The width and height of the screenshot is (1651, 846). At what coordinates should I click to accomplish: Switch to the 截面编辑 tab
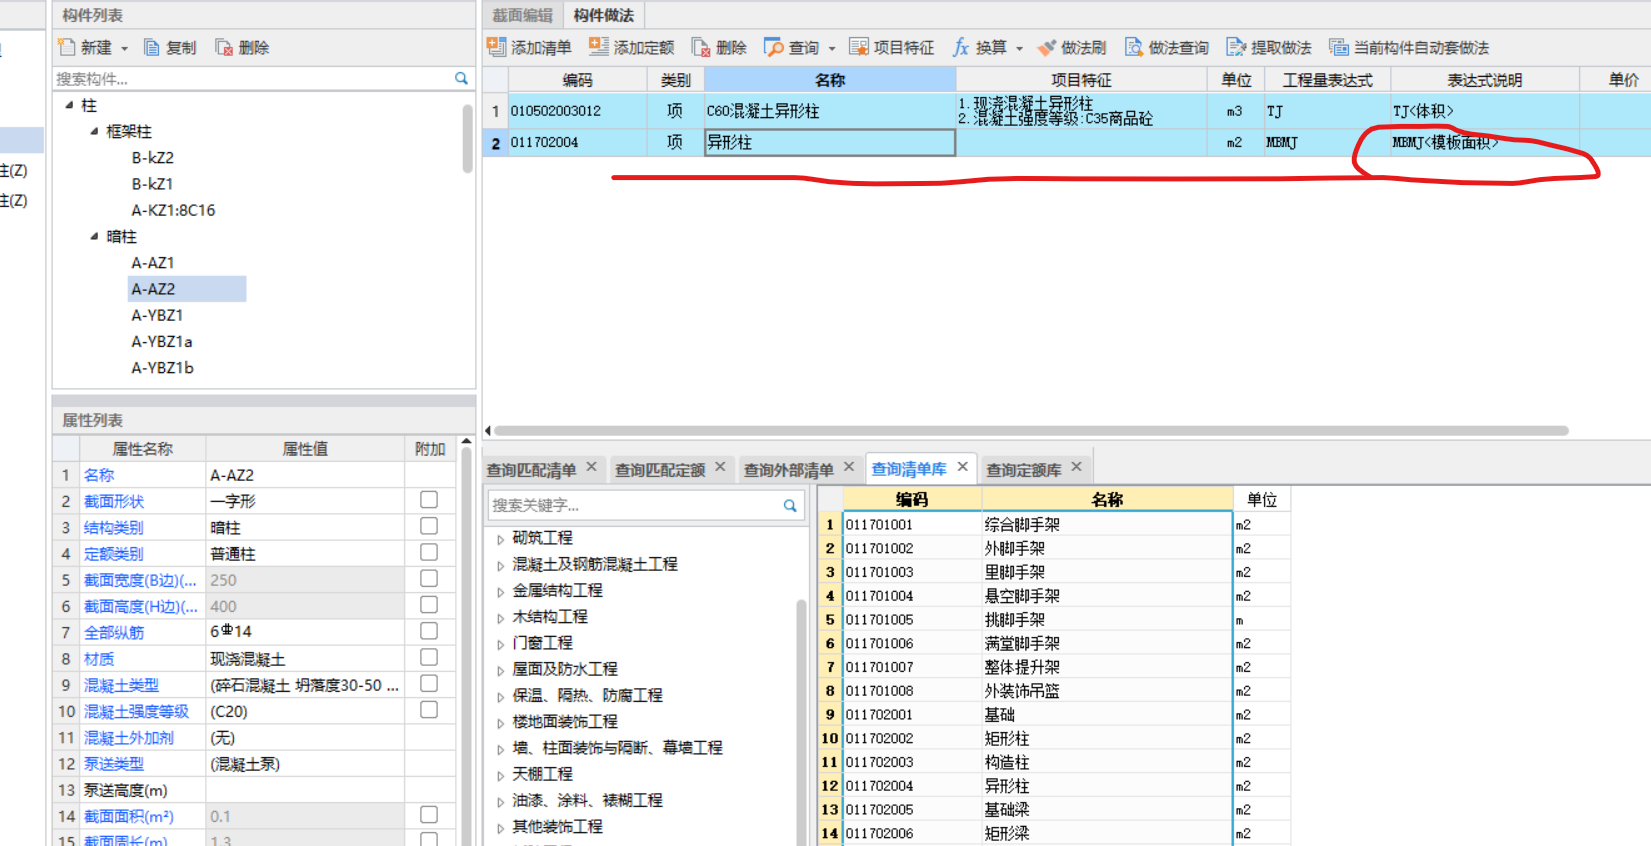click(522, 15)
